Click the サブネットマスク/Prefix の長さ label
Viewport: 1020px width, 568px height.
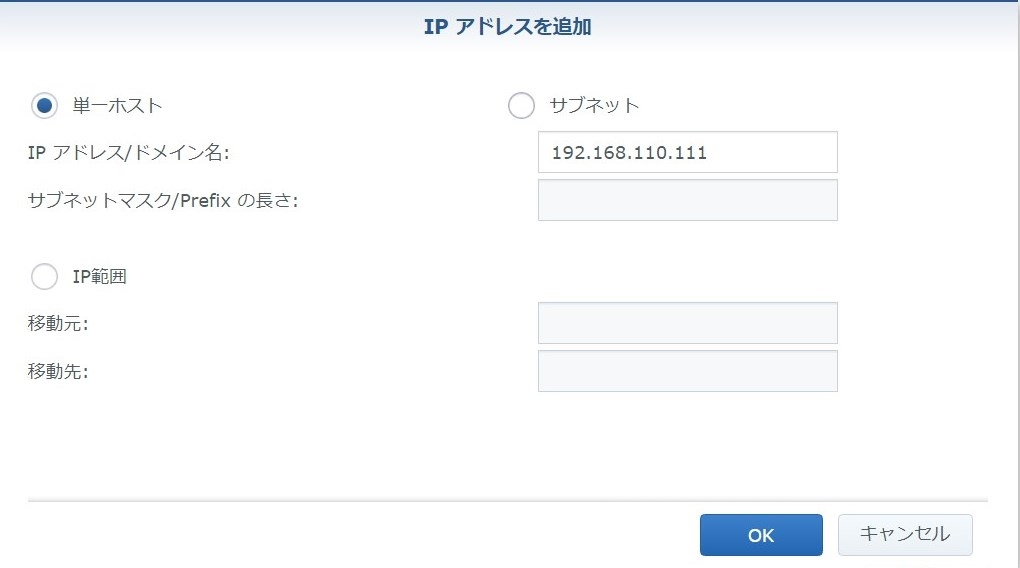(x=164, y=200)
